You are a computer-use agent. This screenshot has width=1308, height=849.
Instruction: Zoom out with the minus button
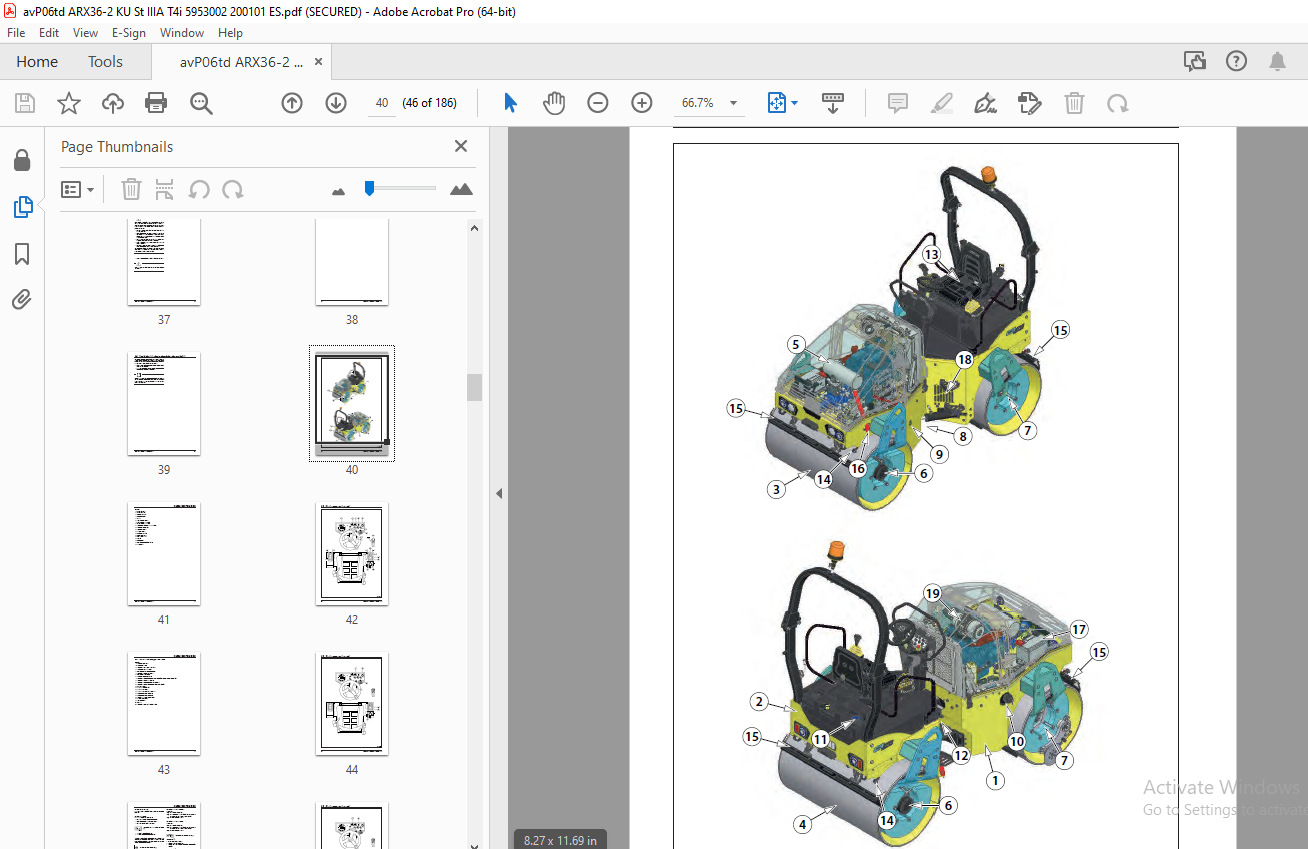(598, 103)
